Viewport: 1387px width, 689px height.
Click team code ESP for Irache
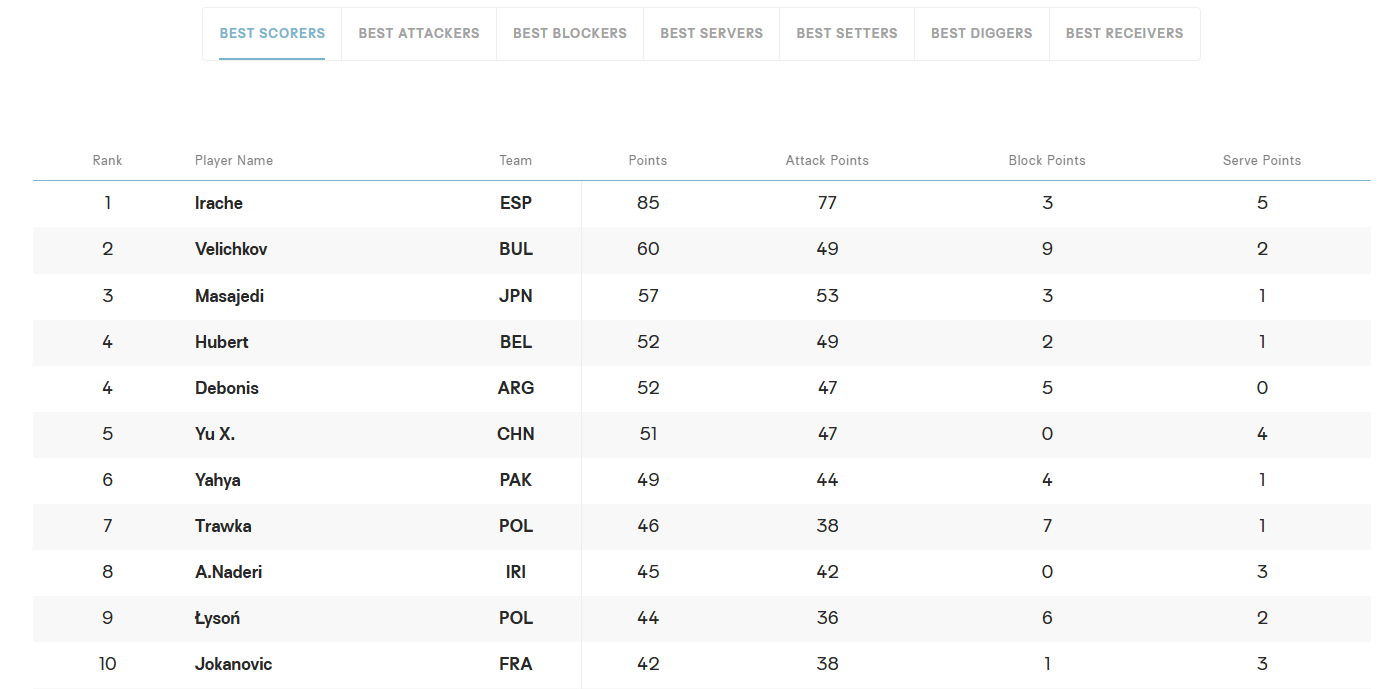point(516,203)
